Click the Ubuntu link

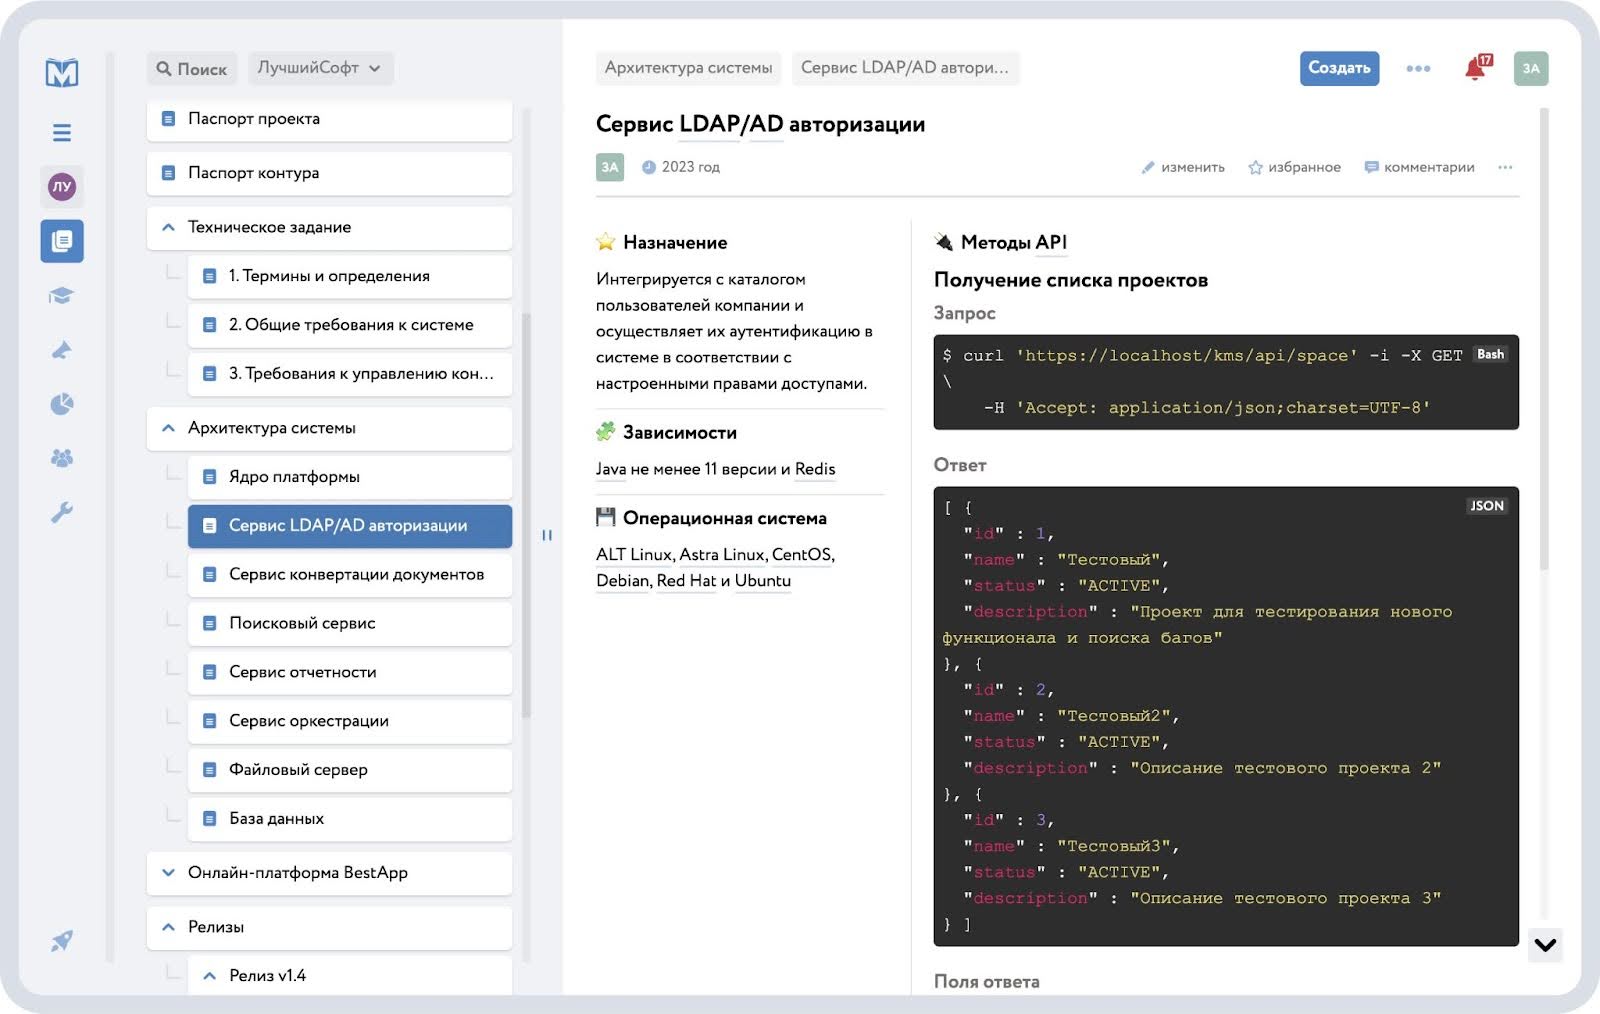[763, 581]
